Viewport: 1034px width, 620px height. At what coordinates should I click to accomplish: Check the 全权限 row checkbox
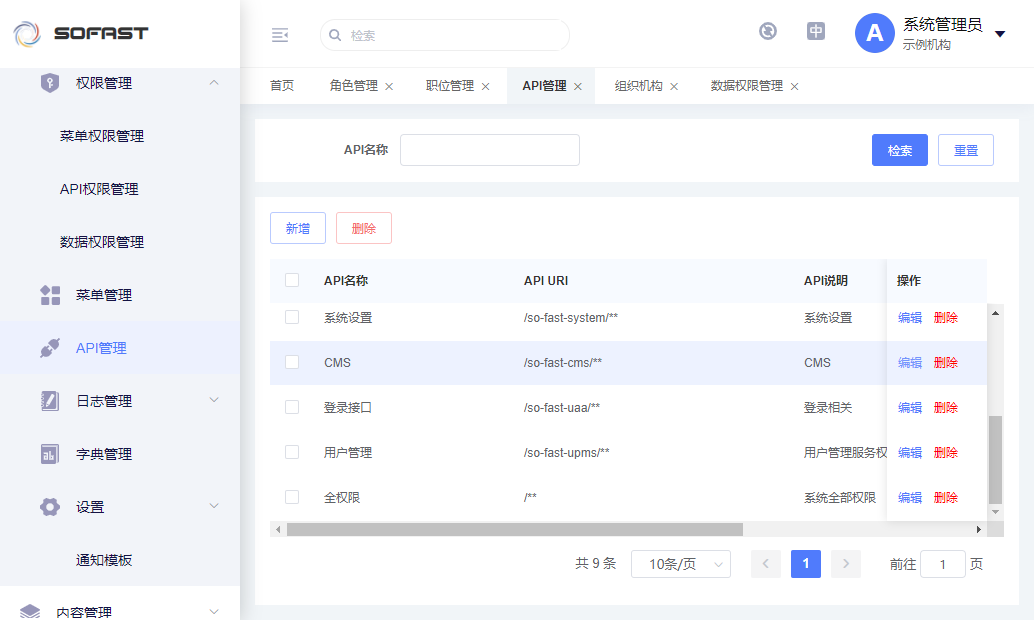point(292,497)
